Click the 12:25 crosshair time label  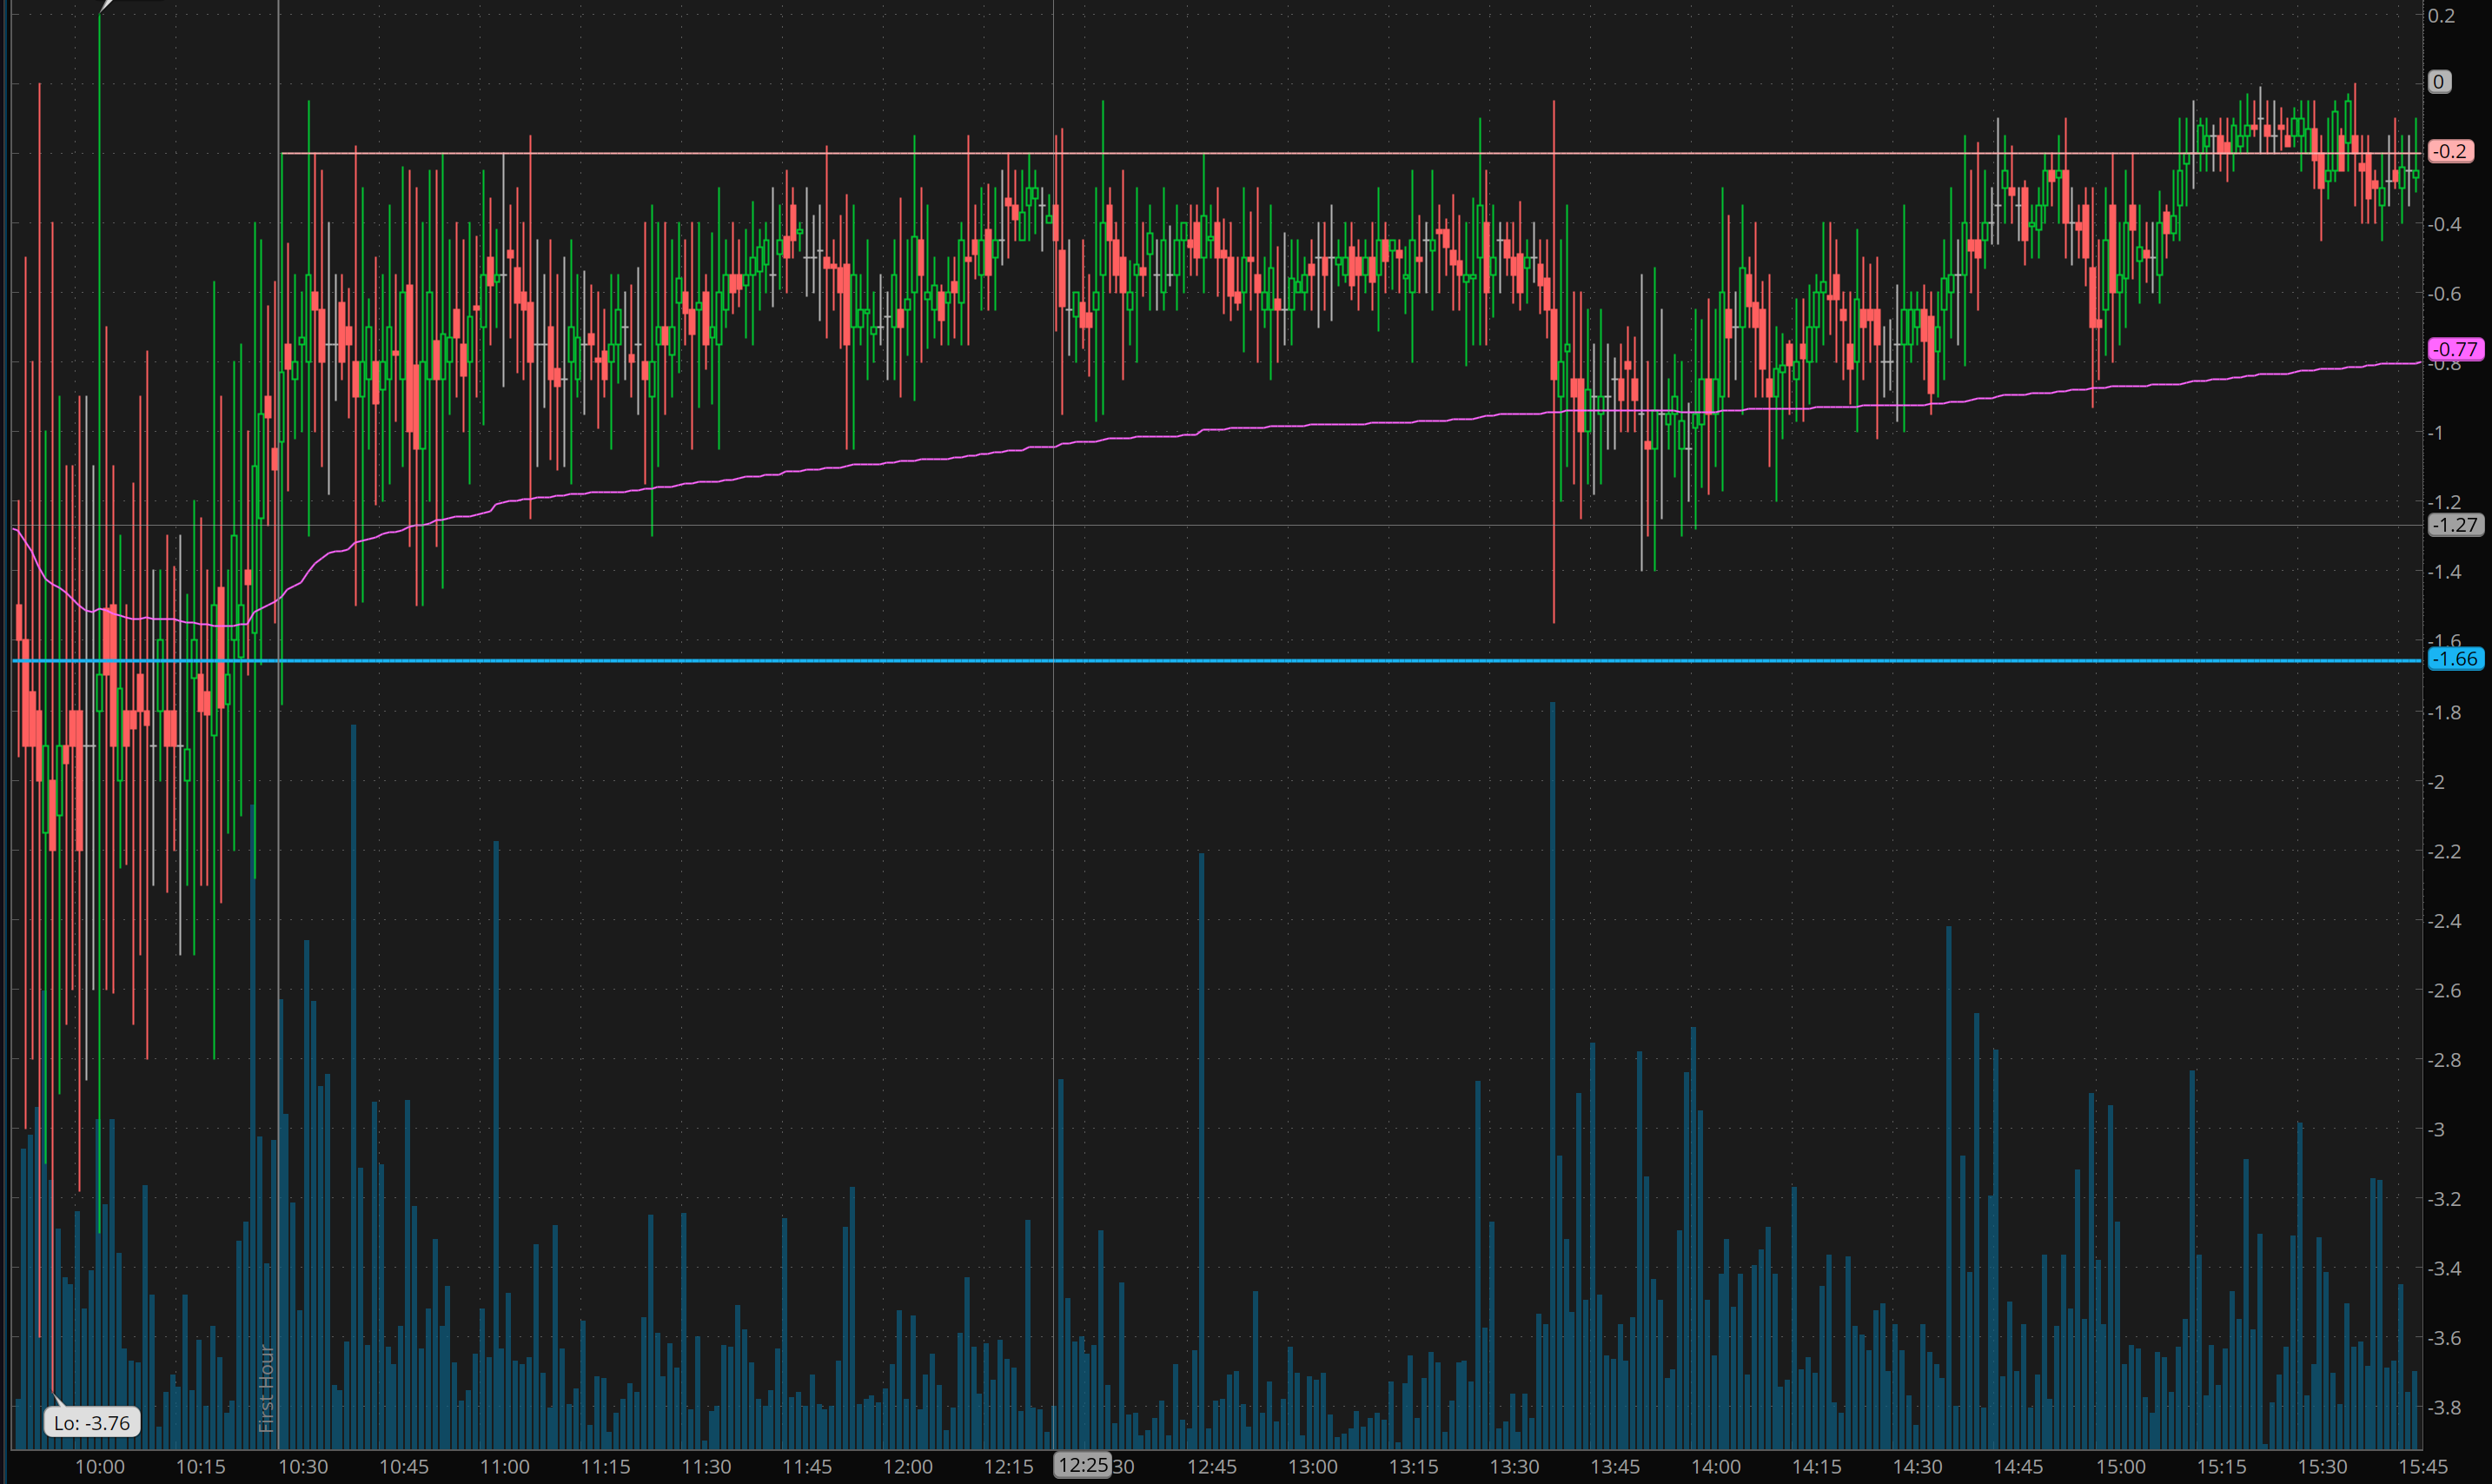(x=1083, y=1465)
